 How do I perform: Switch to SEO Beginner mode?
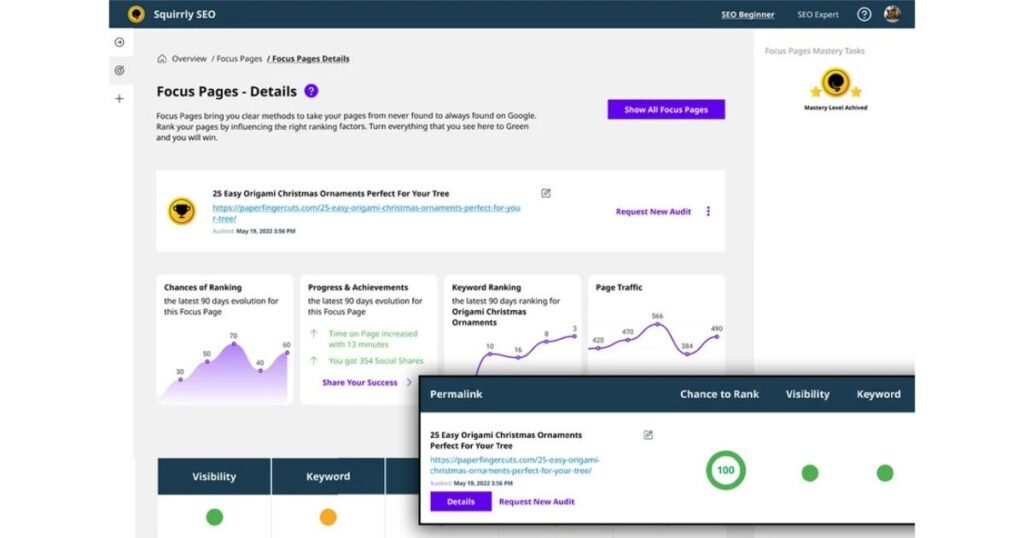point(748,14)
